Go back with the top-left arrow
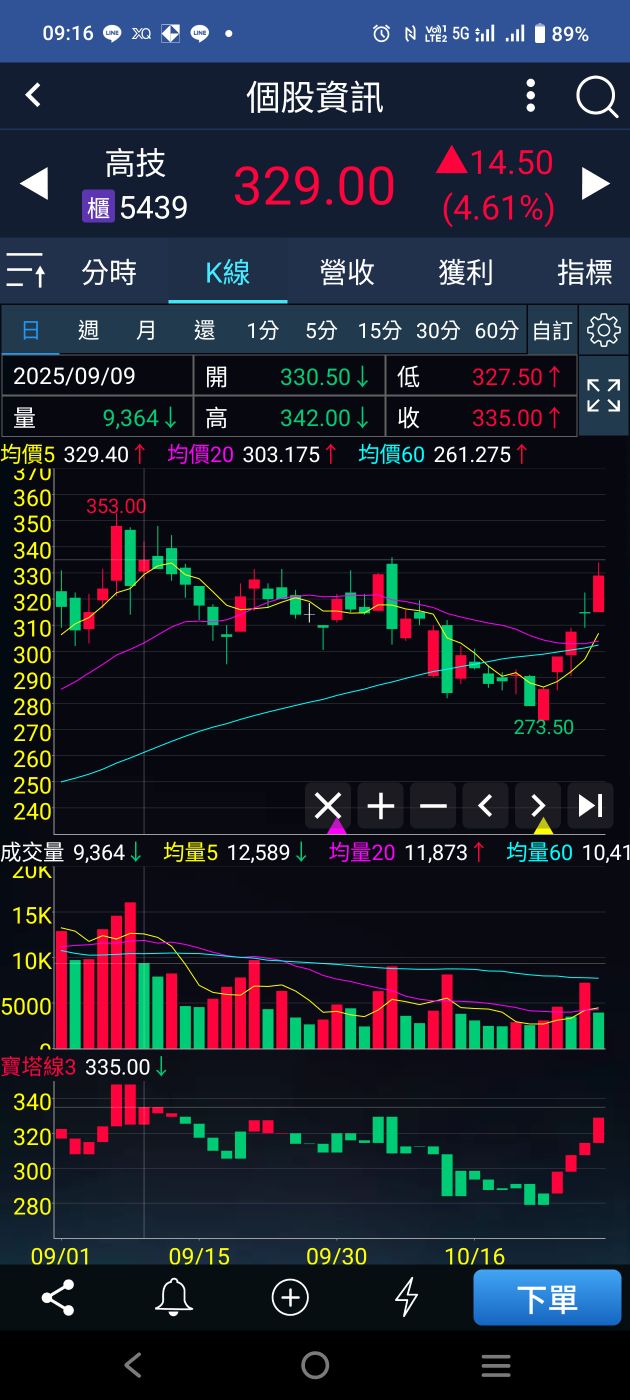 [x=33, y=95]
